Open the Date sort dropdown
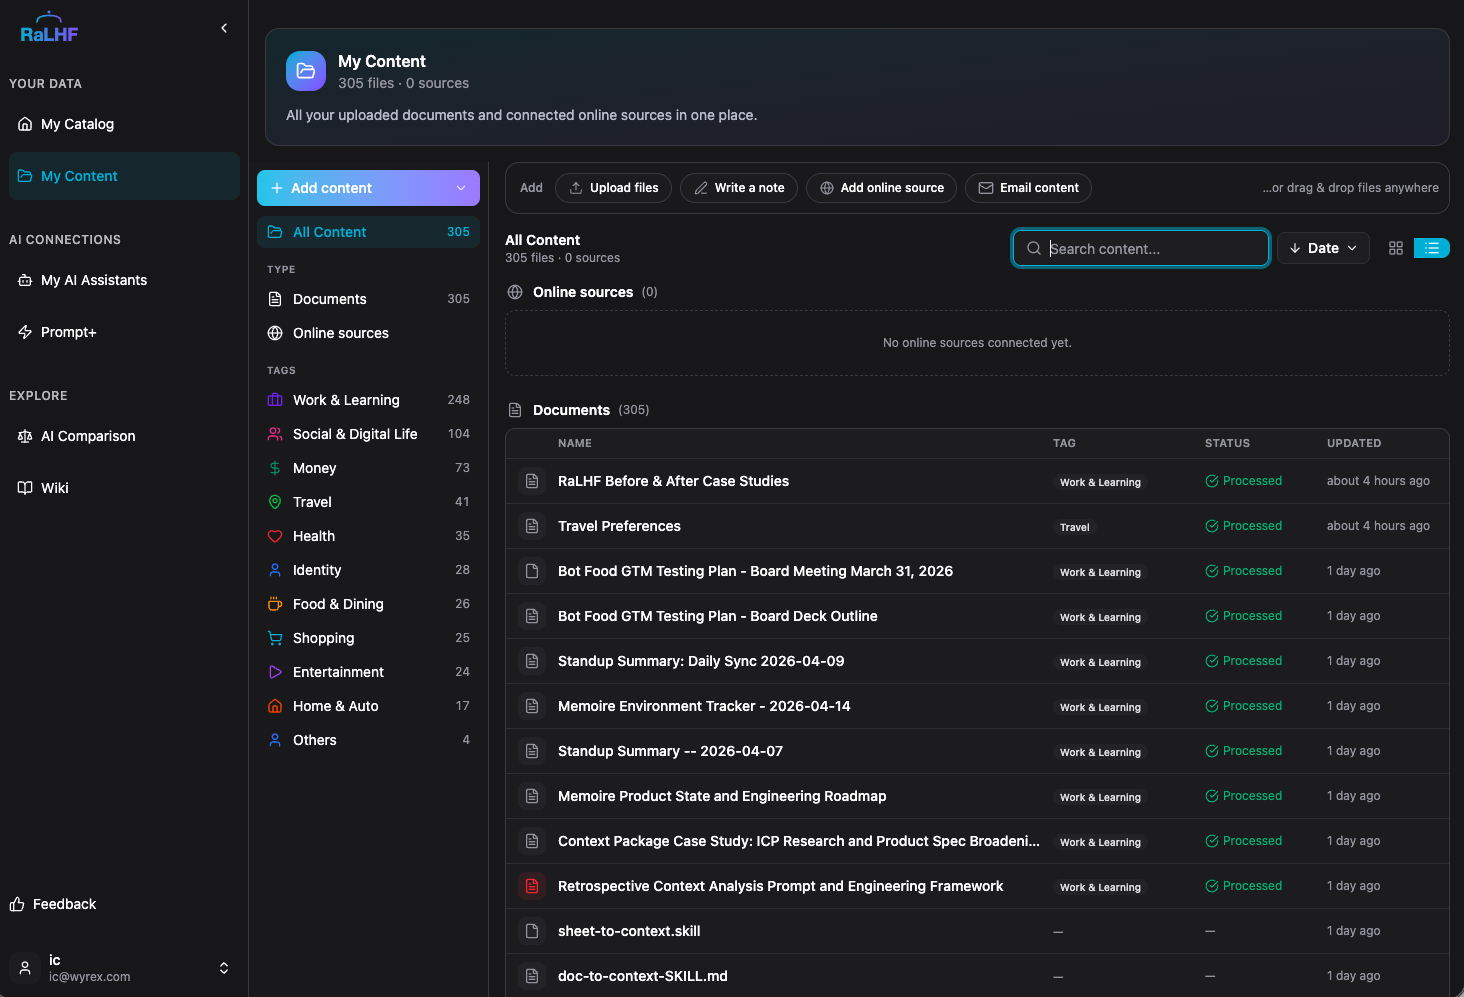Screen dimensions: 1464x997 click(x=1323, y=248)
